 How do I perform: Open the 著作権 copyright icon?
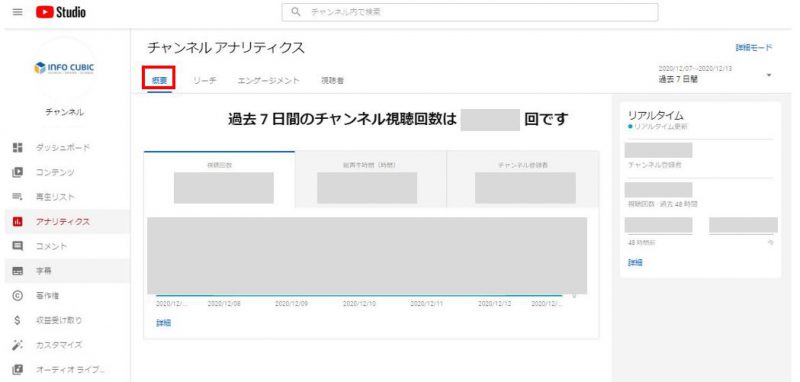click(18, 295)
